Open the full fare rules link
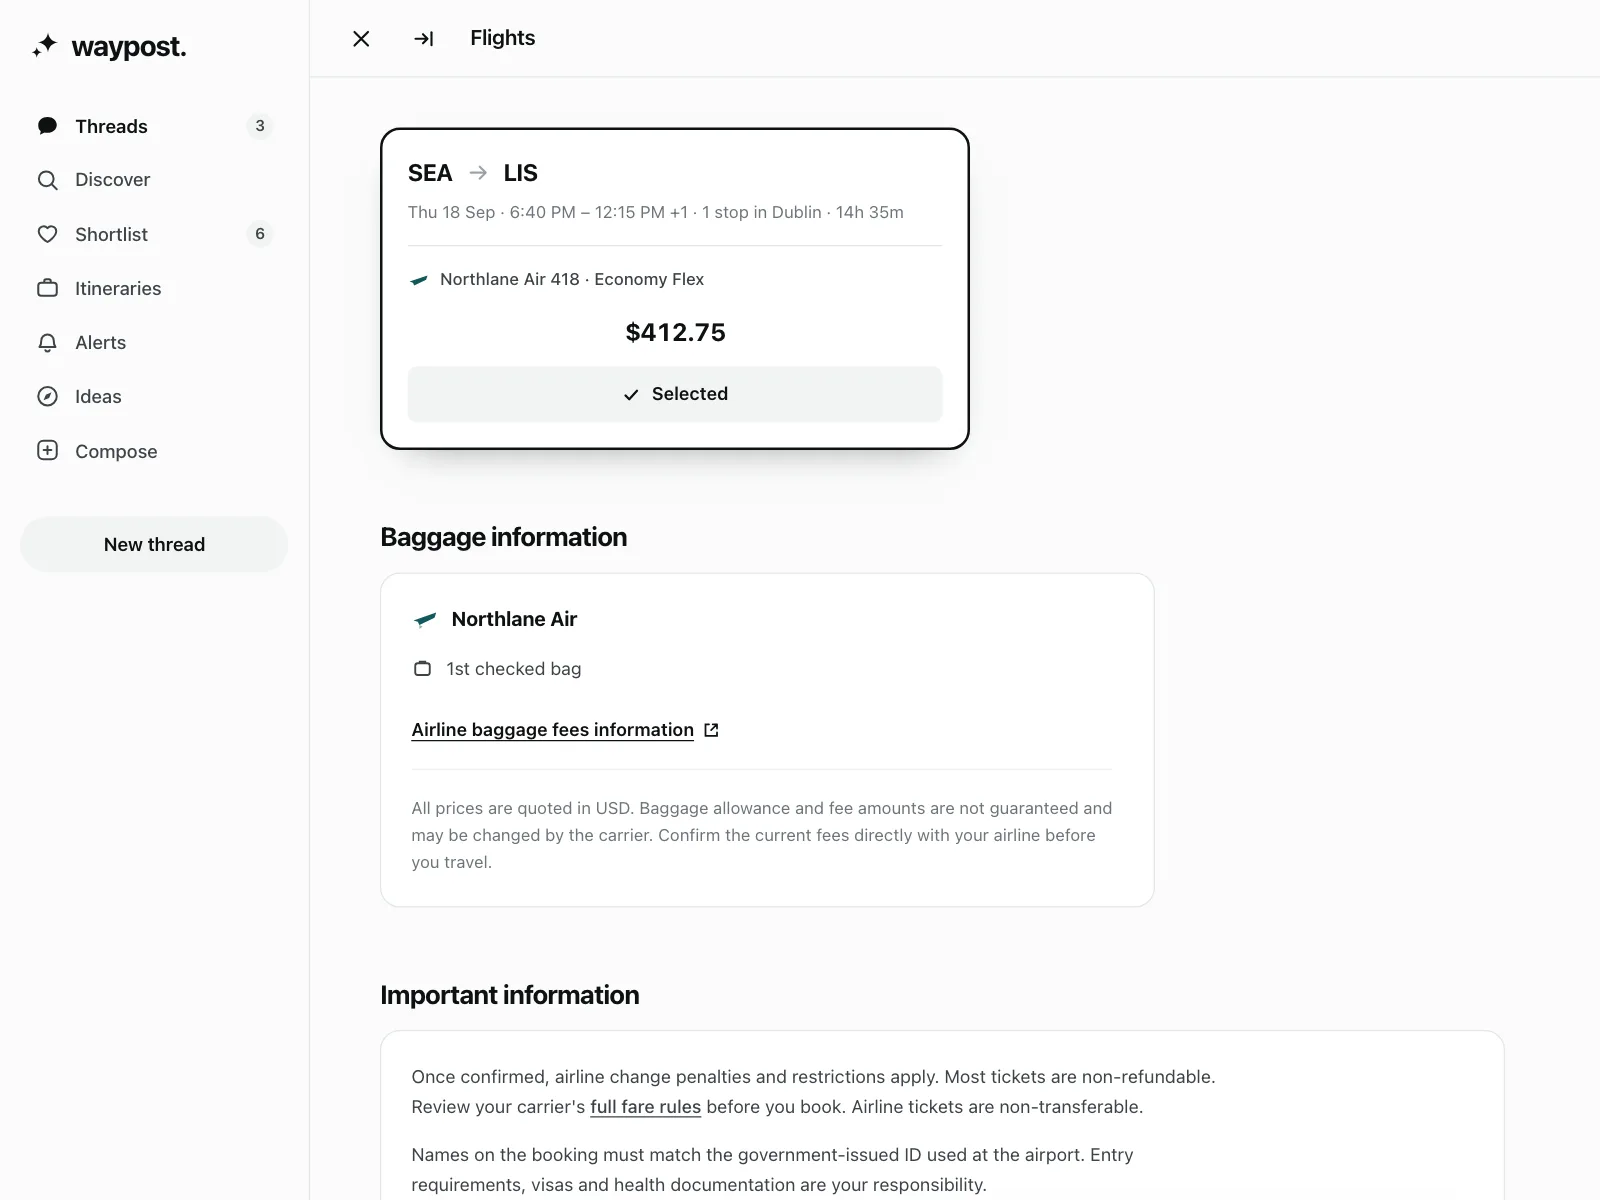The image size is (1600, 1200). 645,1107
